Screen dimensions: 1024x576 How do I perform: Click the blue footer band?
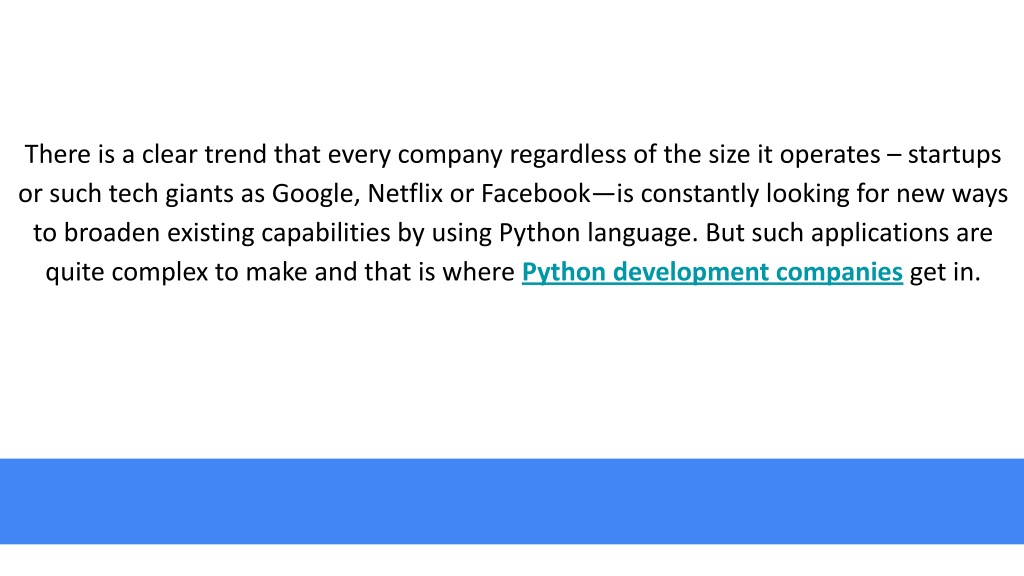(512, 501)
